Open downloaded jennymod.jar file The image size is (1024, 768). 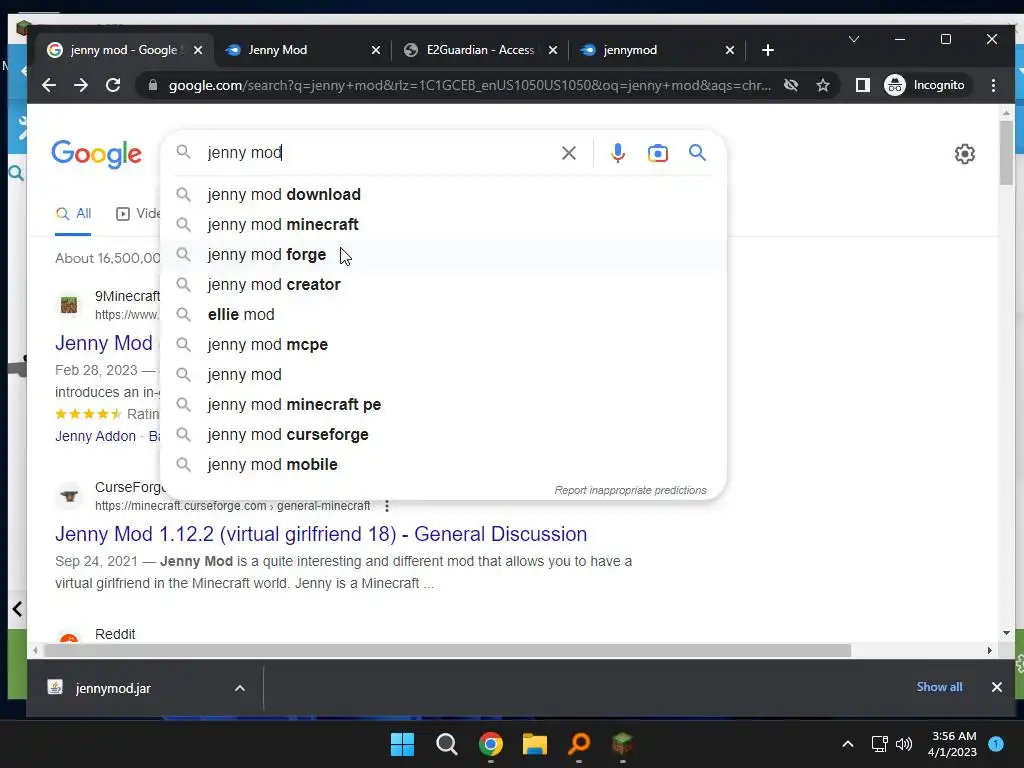click(113, 688)
